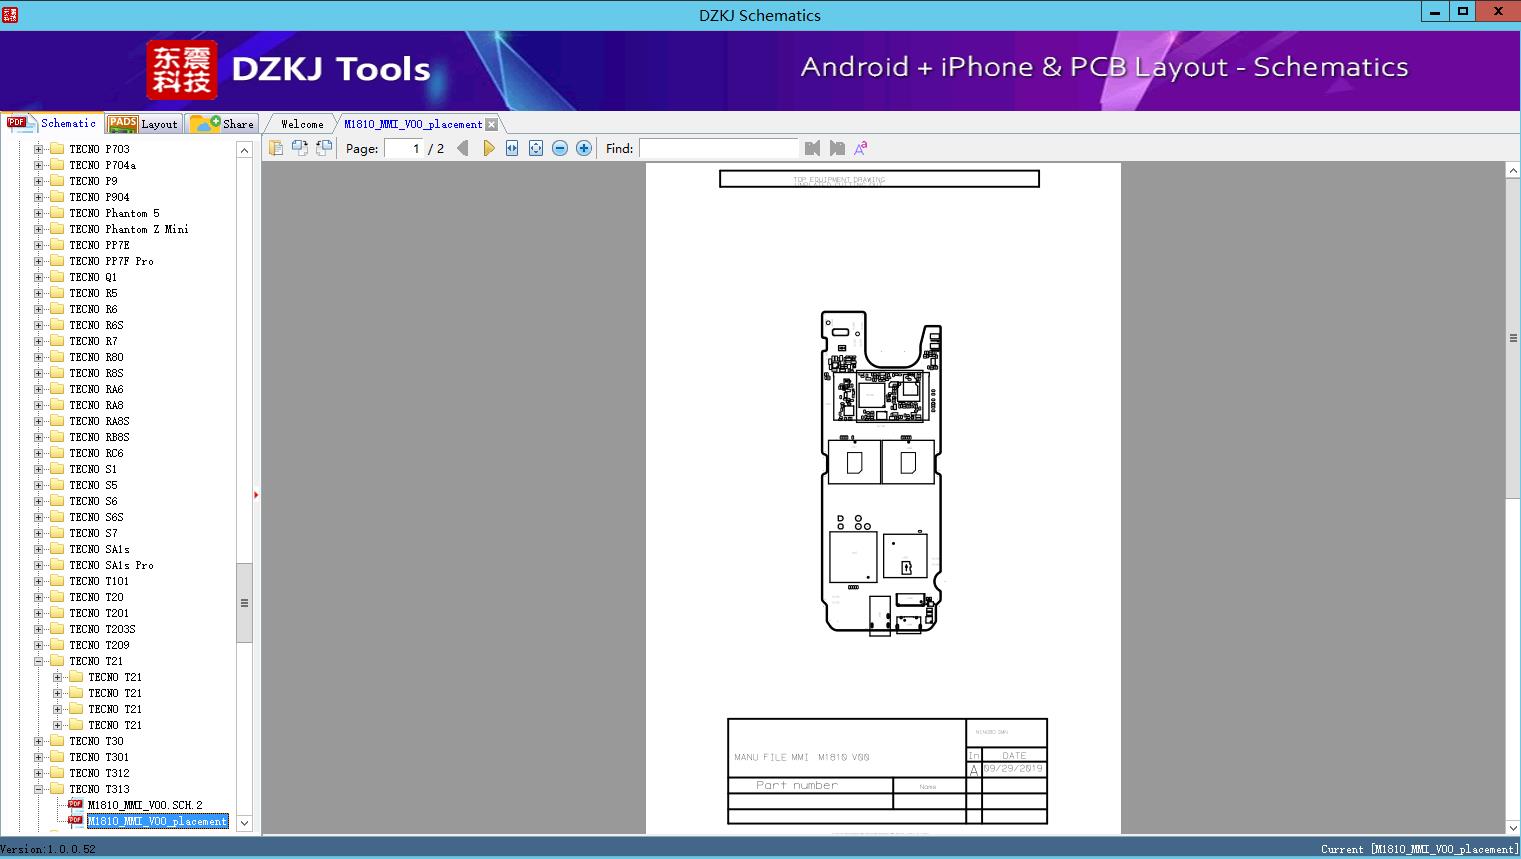Click the fit page icon
The width and height of the screenshot is (1521, 859).
tap(536, 148)
